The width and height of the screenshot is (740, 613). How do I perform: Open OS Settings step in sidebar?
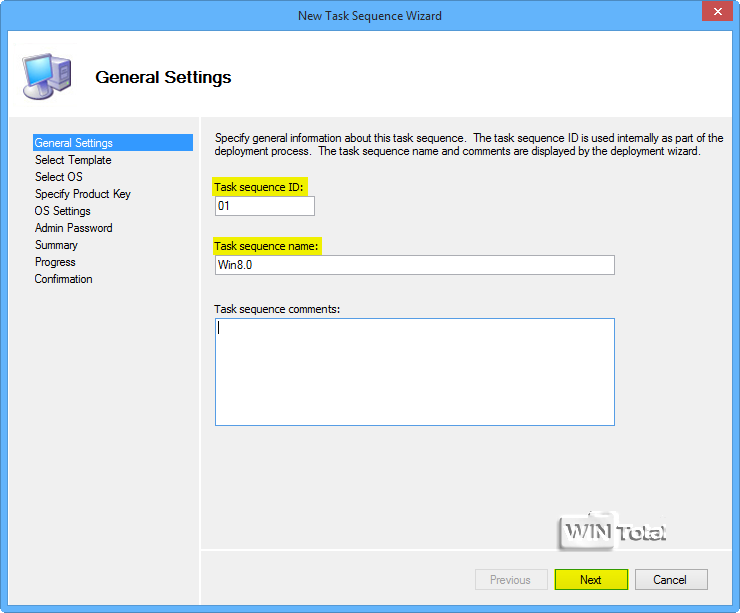coord(63,211)
